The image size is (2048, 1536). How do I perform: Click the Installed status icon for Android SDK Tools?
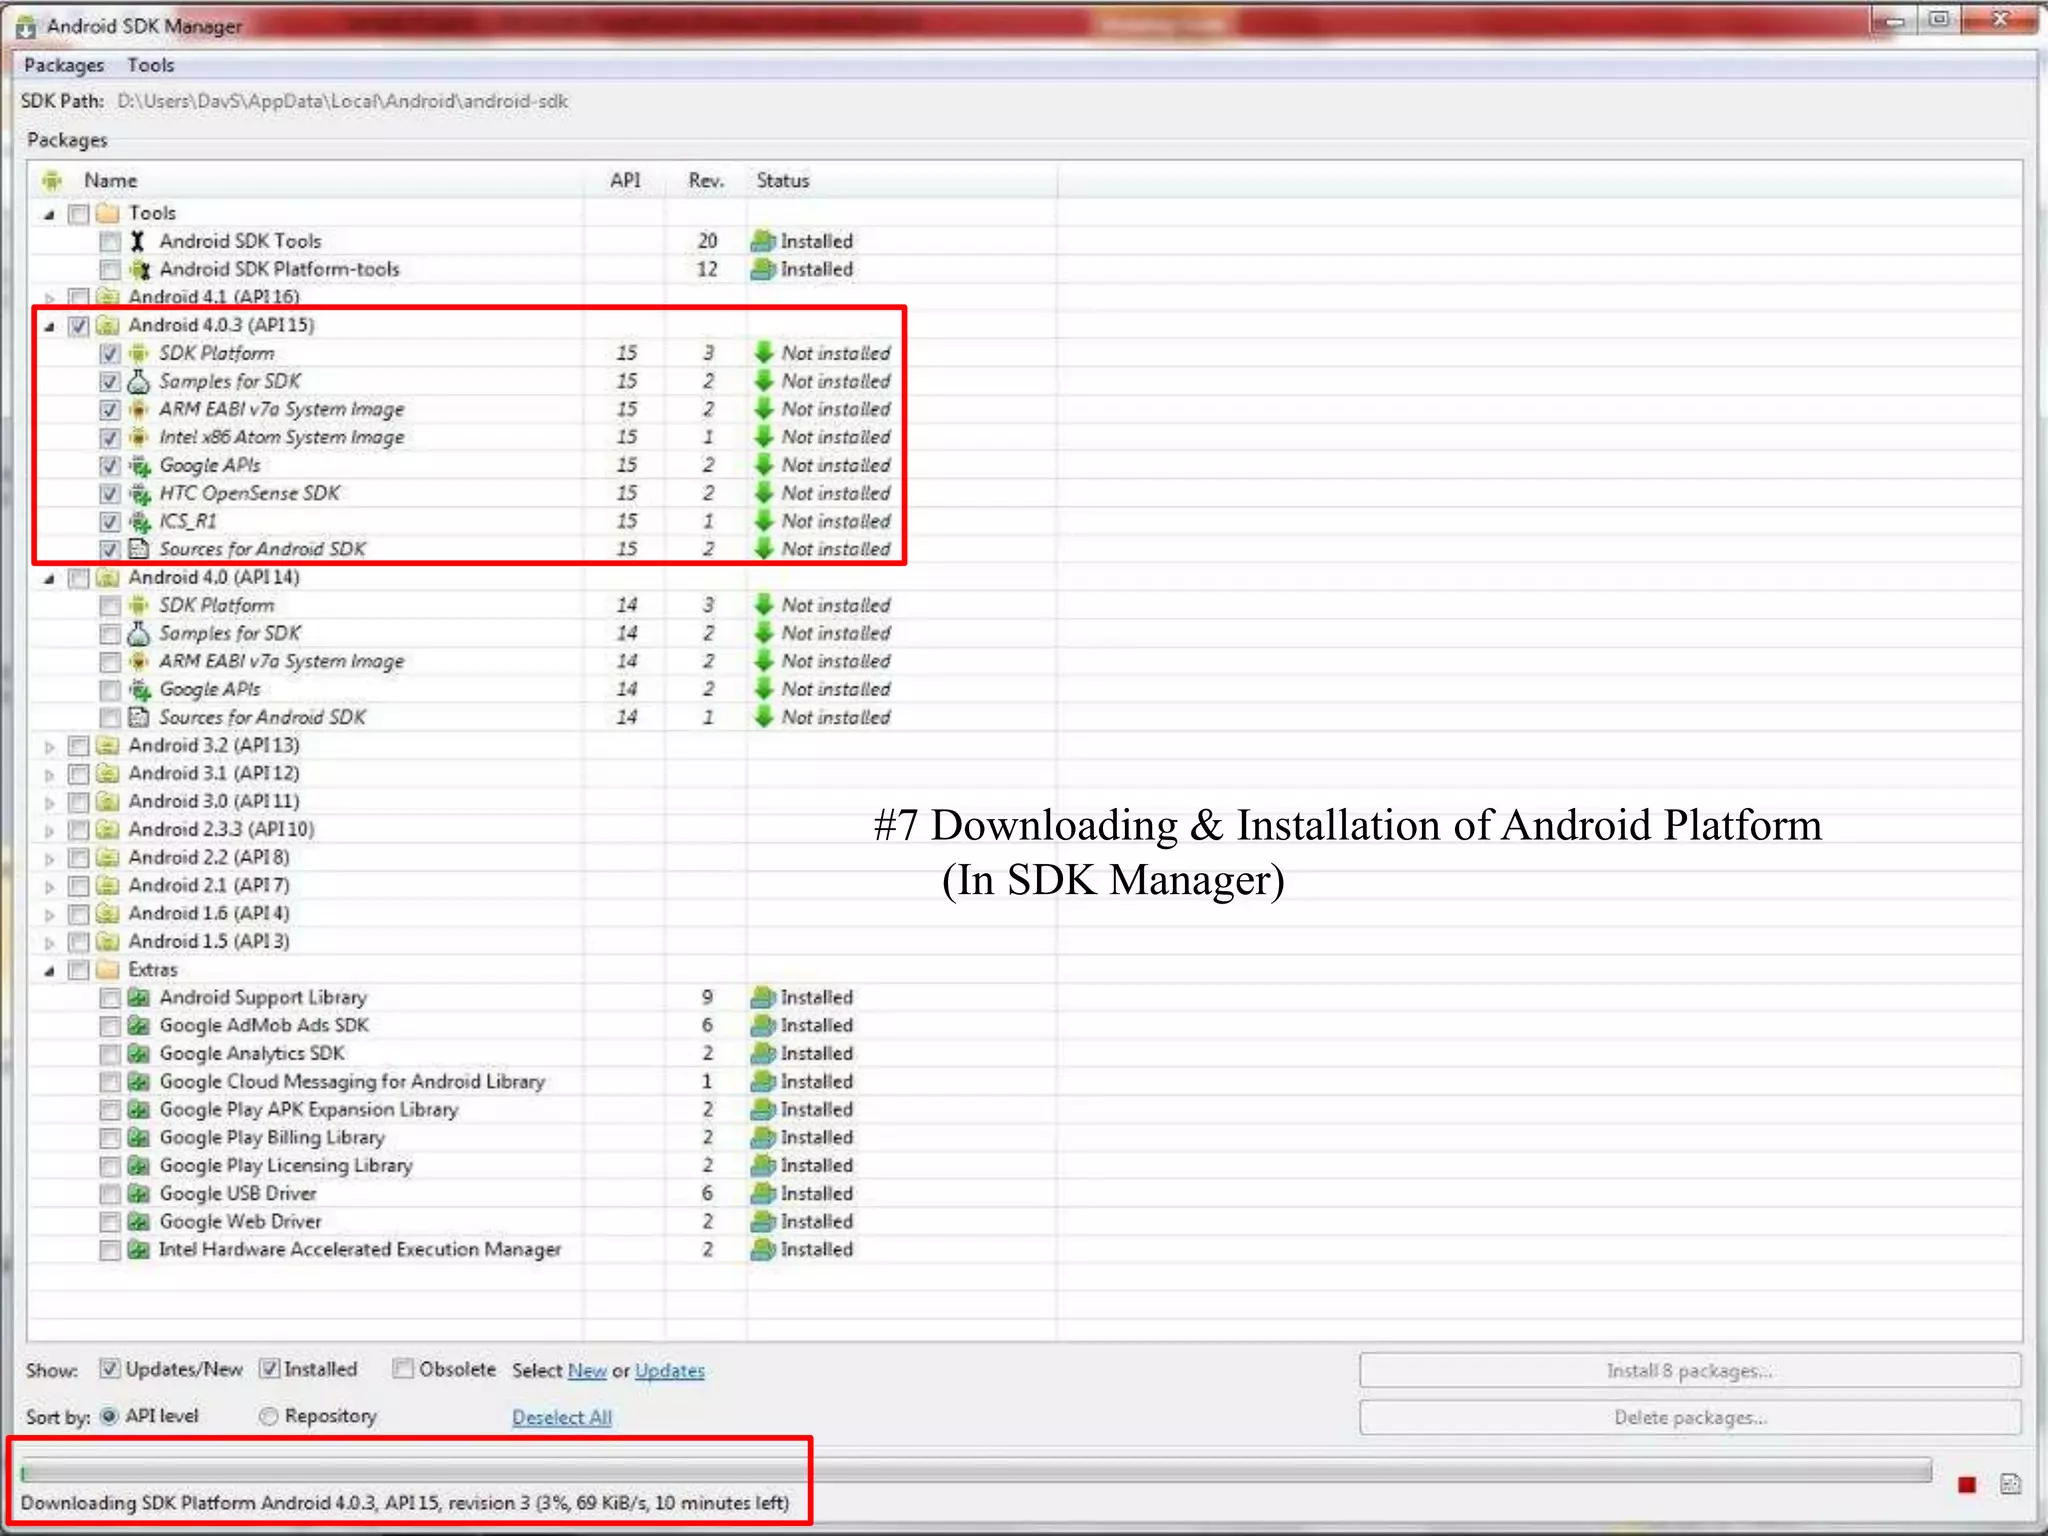(x=763, y=241)
